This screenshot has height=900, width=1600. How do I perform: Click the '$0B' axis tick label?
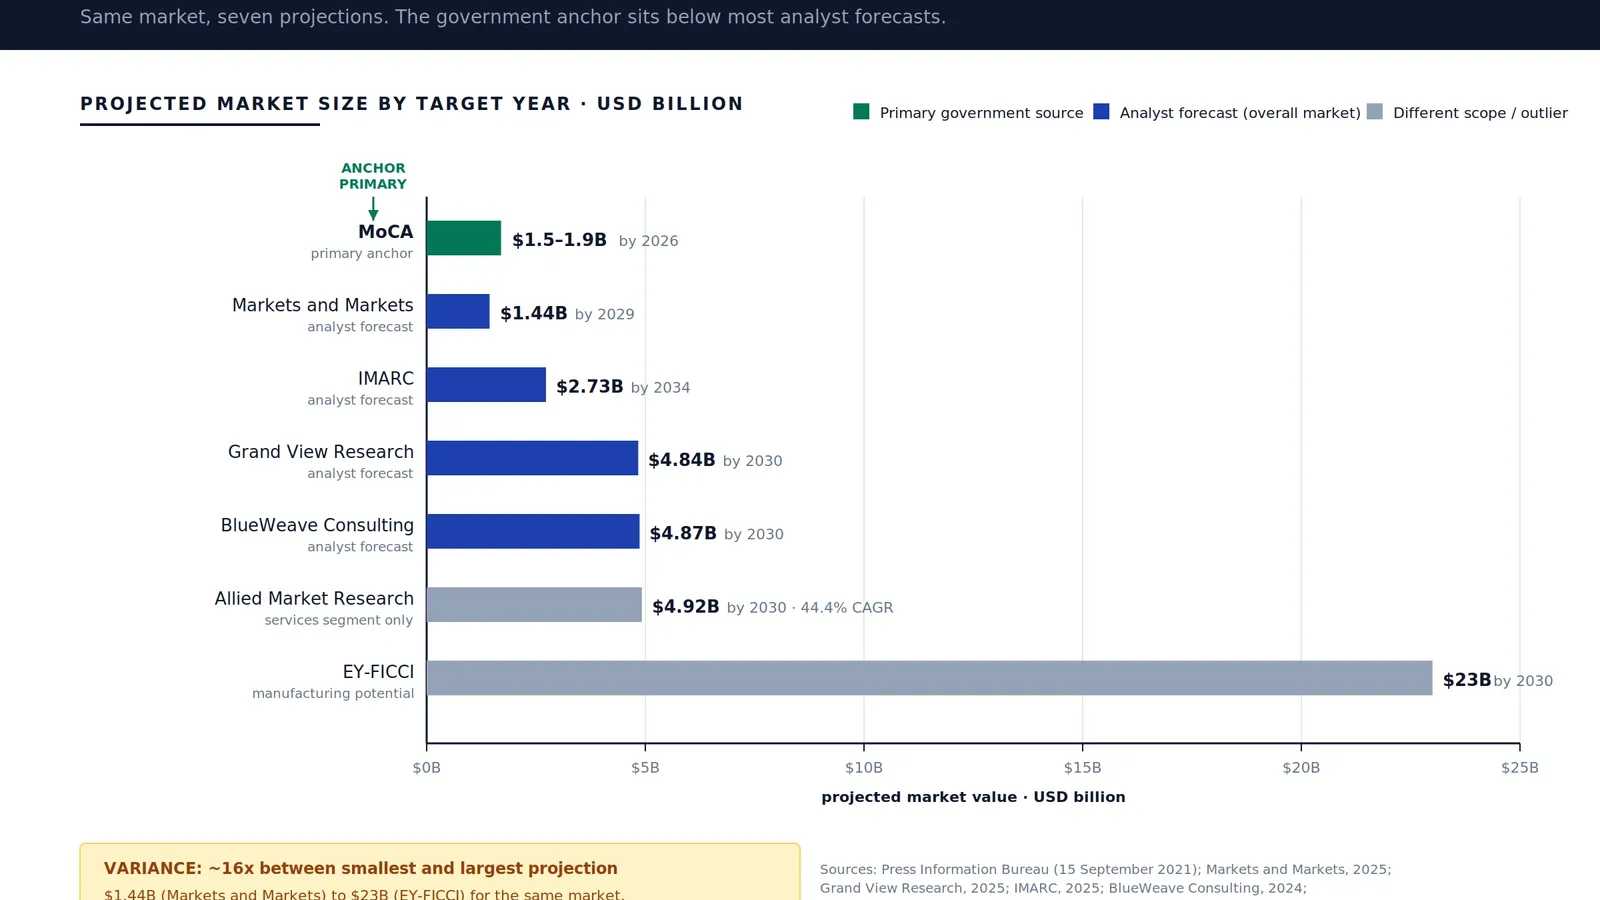coord(427,768)
